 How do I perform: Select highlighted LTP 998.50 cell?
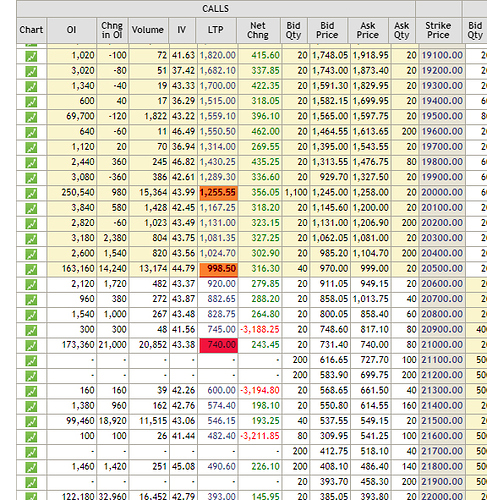218,269
